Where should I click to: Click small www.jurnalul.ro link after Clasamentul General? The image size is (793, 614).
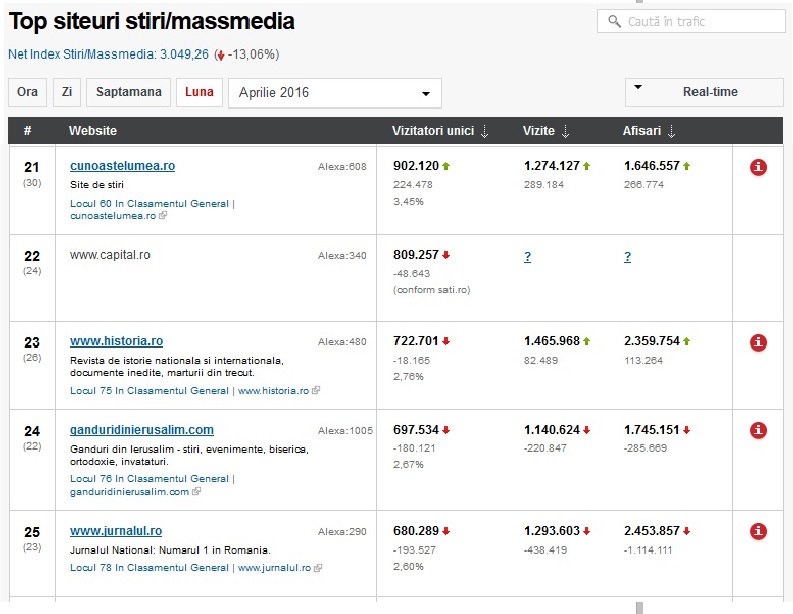coord(274,568)
